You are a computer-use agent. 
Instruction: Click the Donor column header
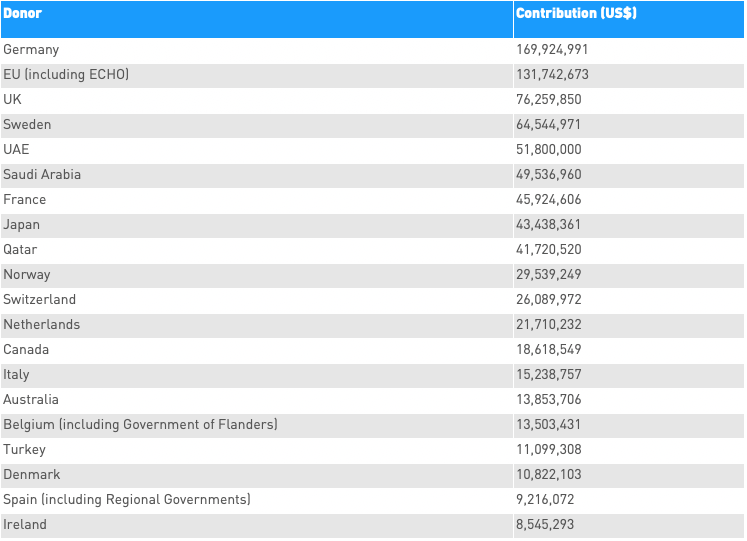coord(23,14)
